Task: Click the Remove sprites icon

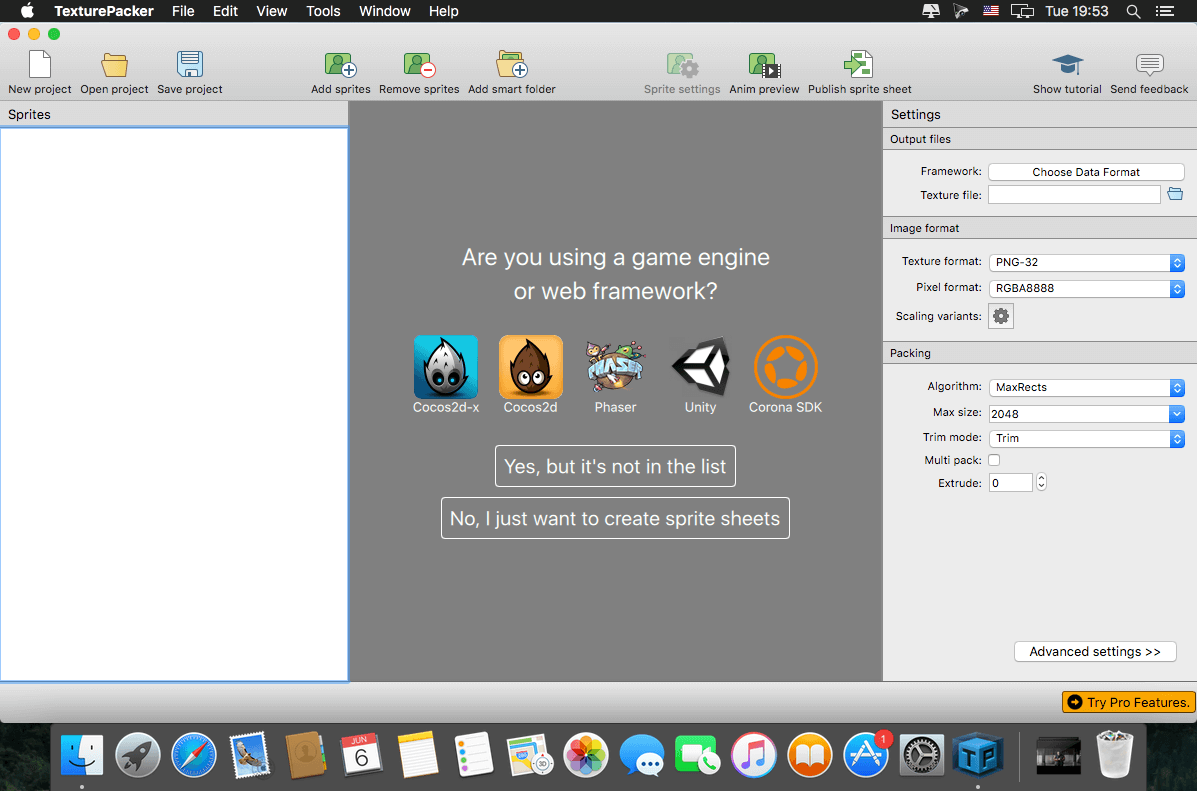Action: click(x=419, y=65)
